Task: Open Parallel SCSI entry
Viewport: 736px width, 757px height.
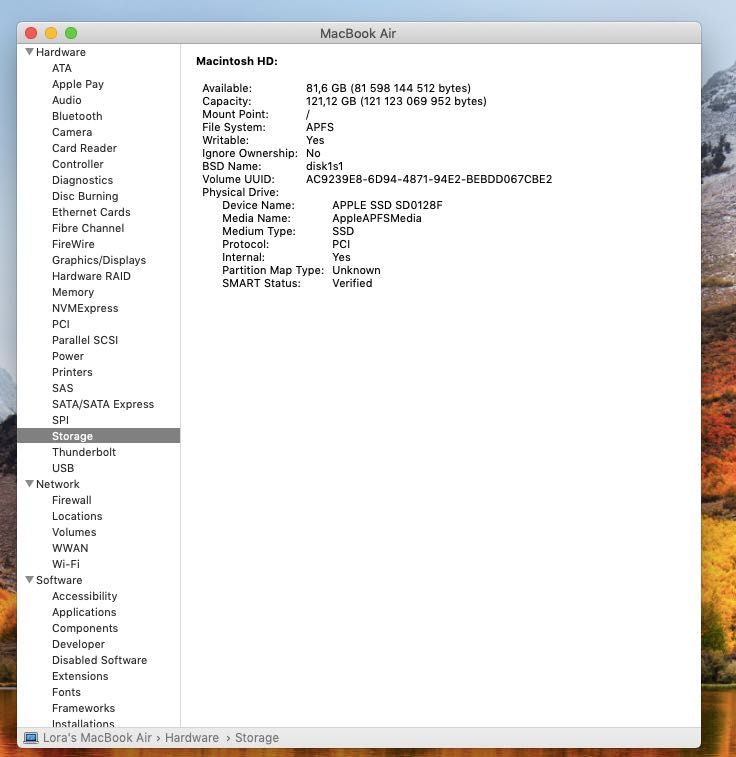Action: point(85,340)
